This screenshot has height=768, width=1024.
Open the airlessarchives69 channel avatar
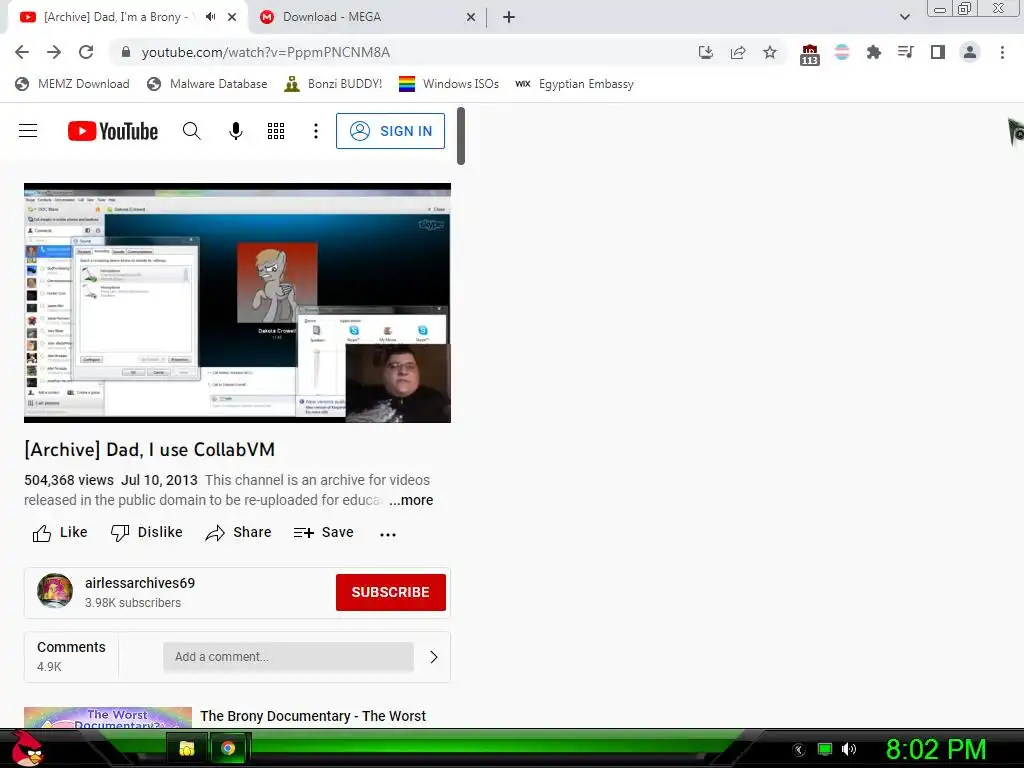coord(55,591)
